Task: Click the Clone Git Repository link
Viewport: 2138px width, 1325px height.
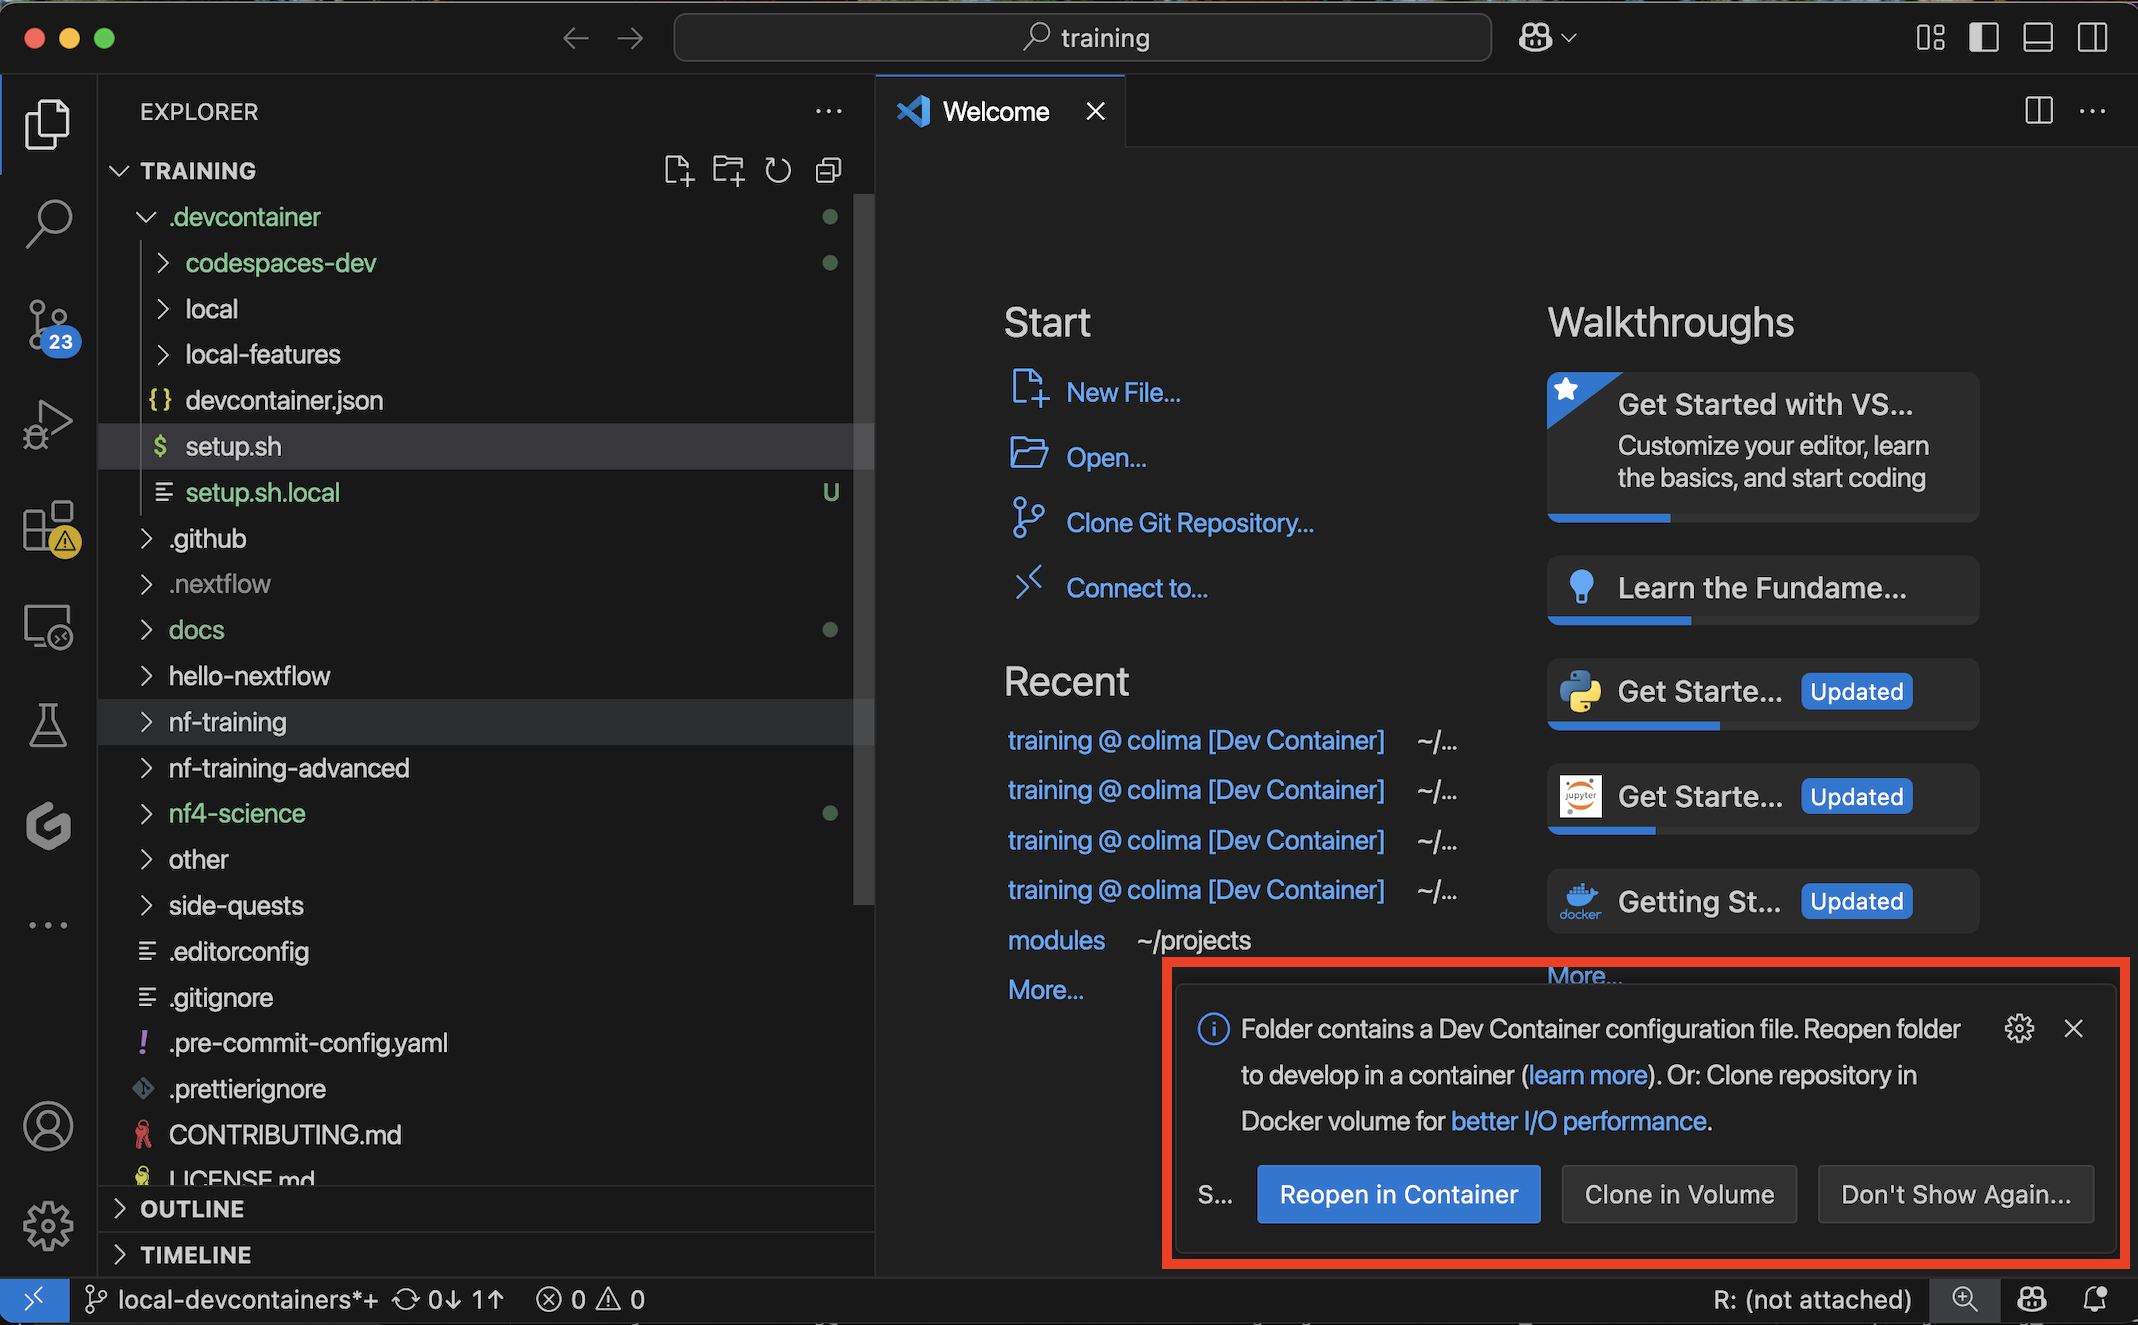Action: (x=1189, y=523)
